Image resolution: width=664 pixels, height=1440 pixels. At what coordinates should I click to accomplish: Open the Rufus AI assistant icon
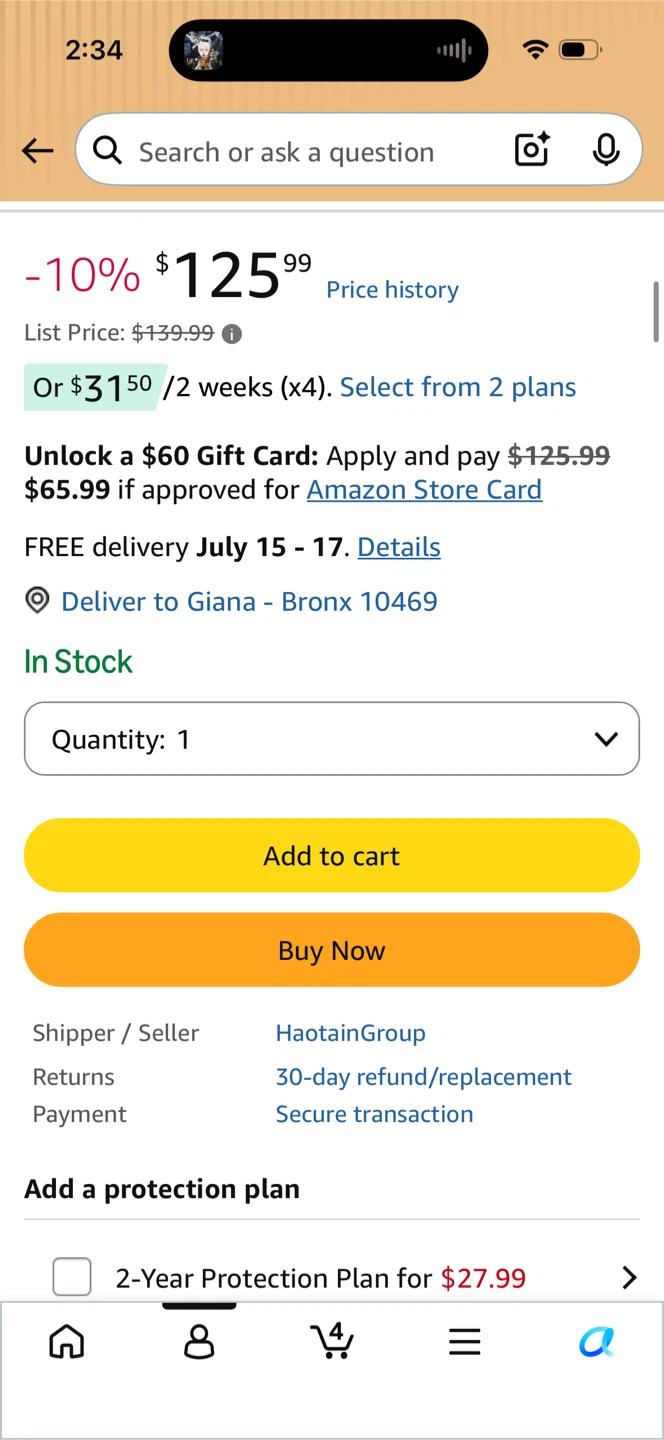(597, 1342)
